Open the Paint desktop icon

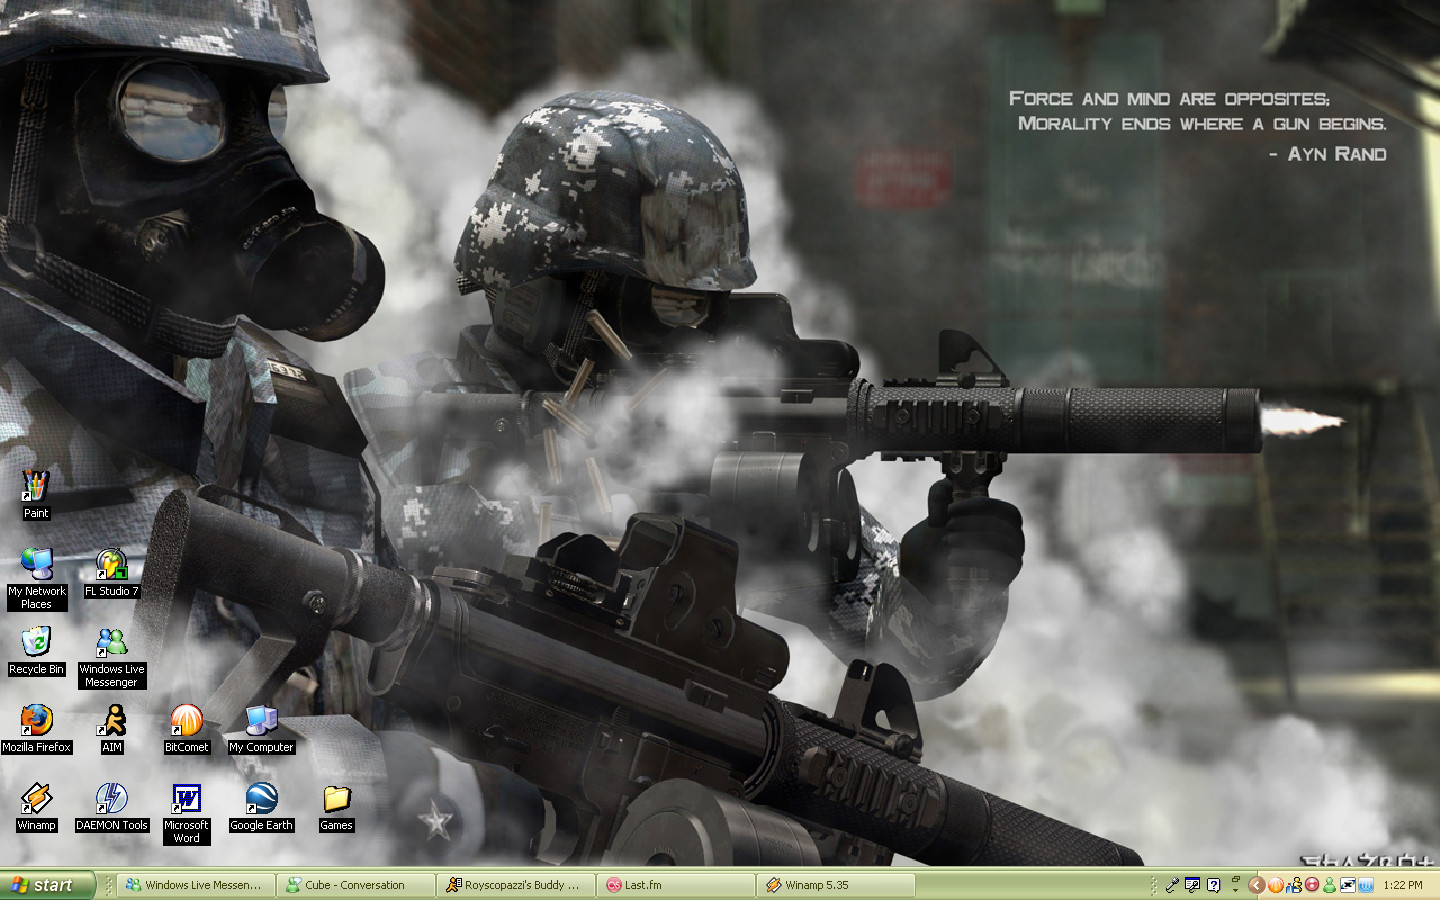point(36,495)
